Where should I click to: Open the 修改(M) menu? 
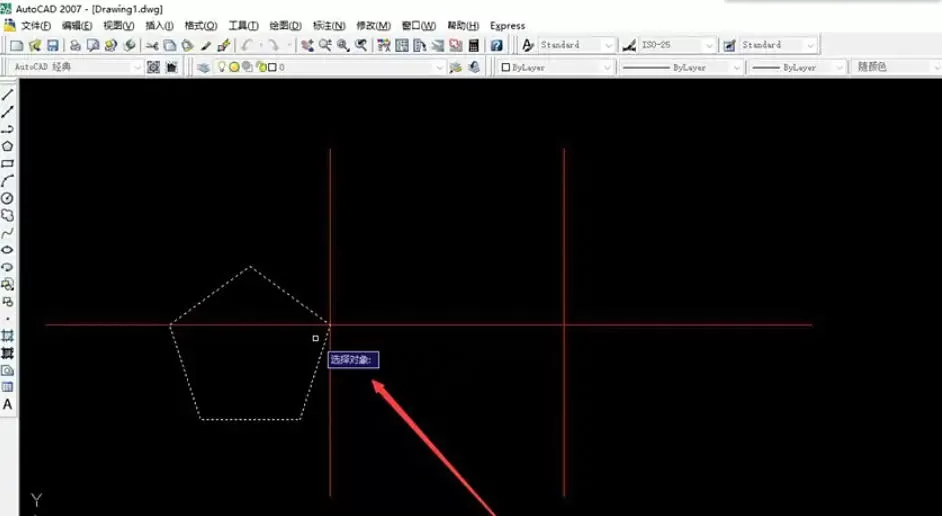click(x=374, y=26)
